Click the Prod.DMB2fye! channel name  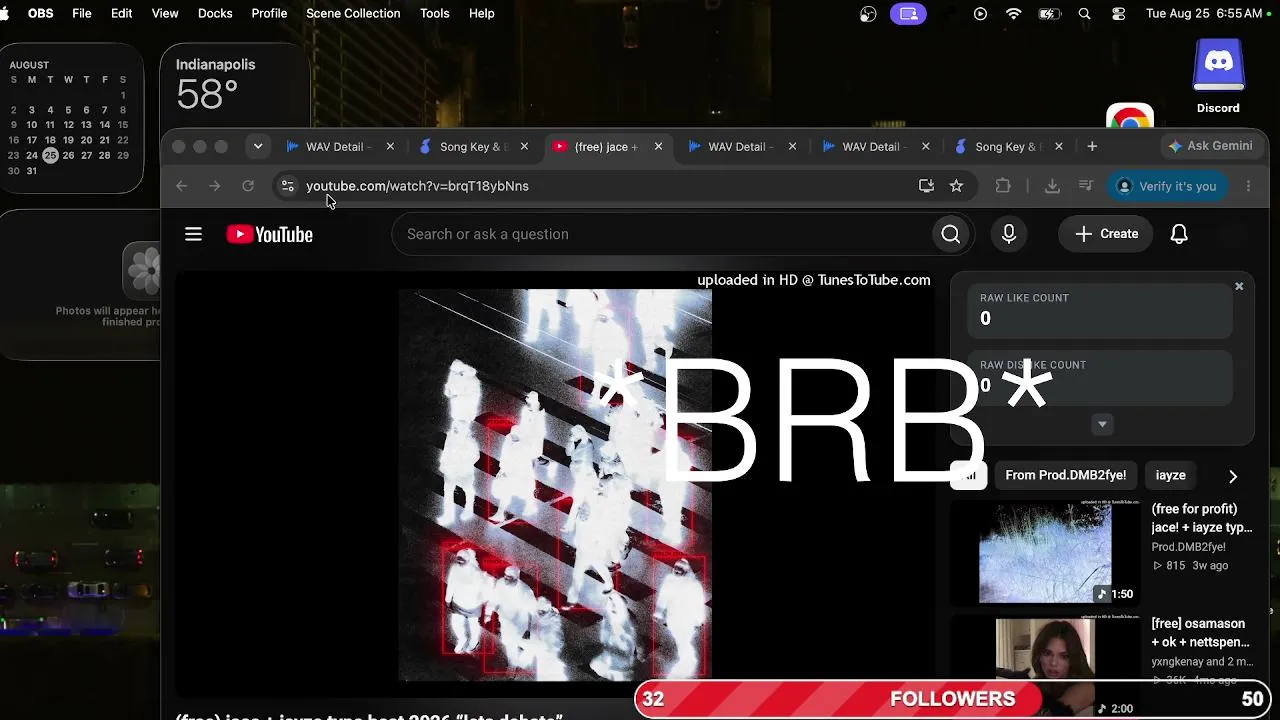(x=1188, y=547)
